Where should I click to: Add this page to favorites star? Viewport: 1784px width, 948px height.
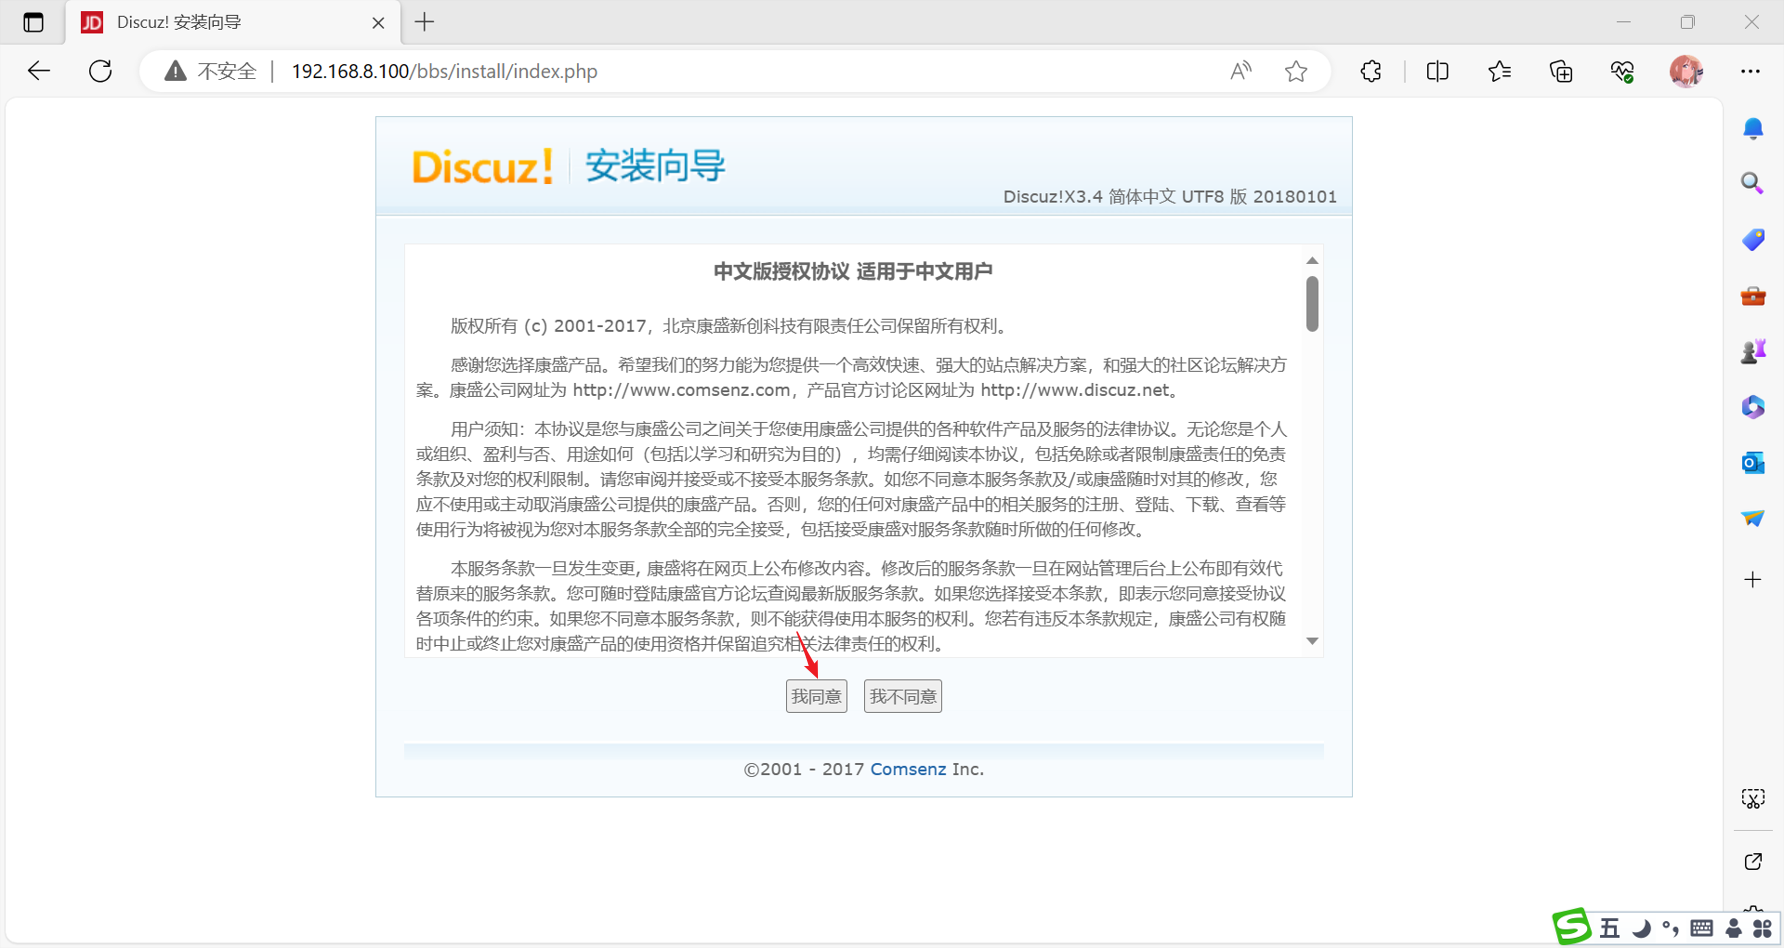(x=1296, y=71)
